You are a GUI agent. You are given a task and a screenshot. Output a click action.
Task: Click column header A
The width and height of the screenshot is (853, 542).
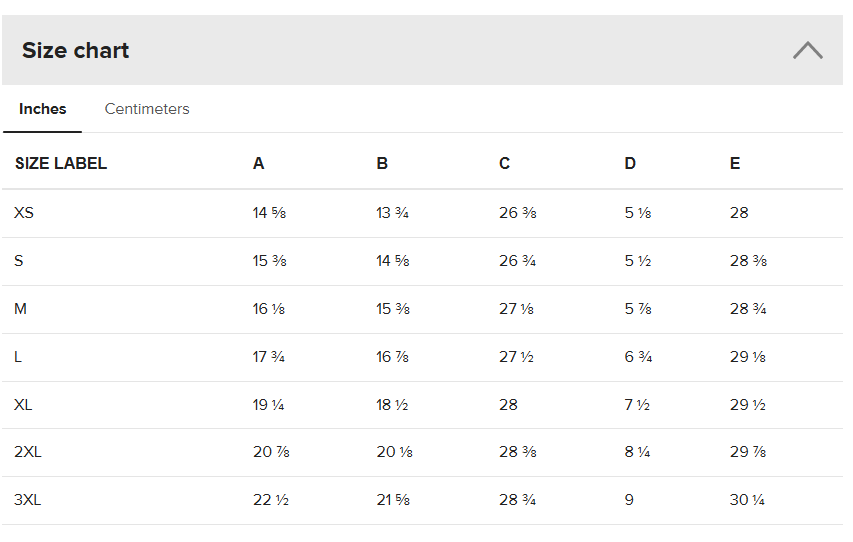coord(259,163)
